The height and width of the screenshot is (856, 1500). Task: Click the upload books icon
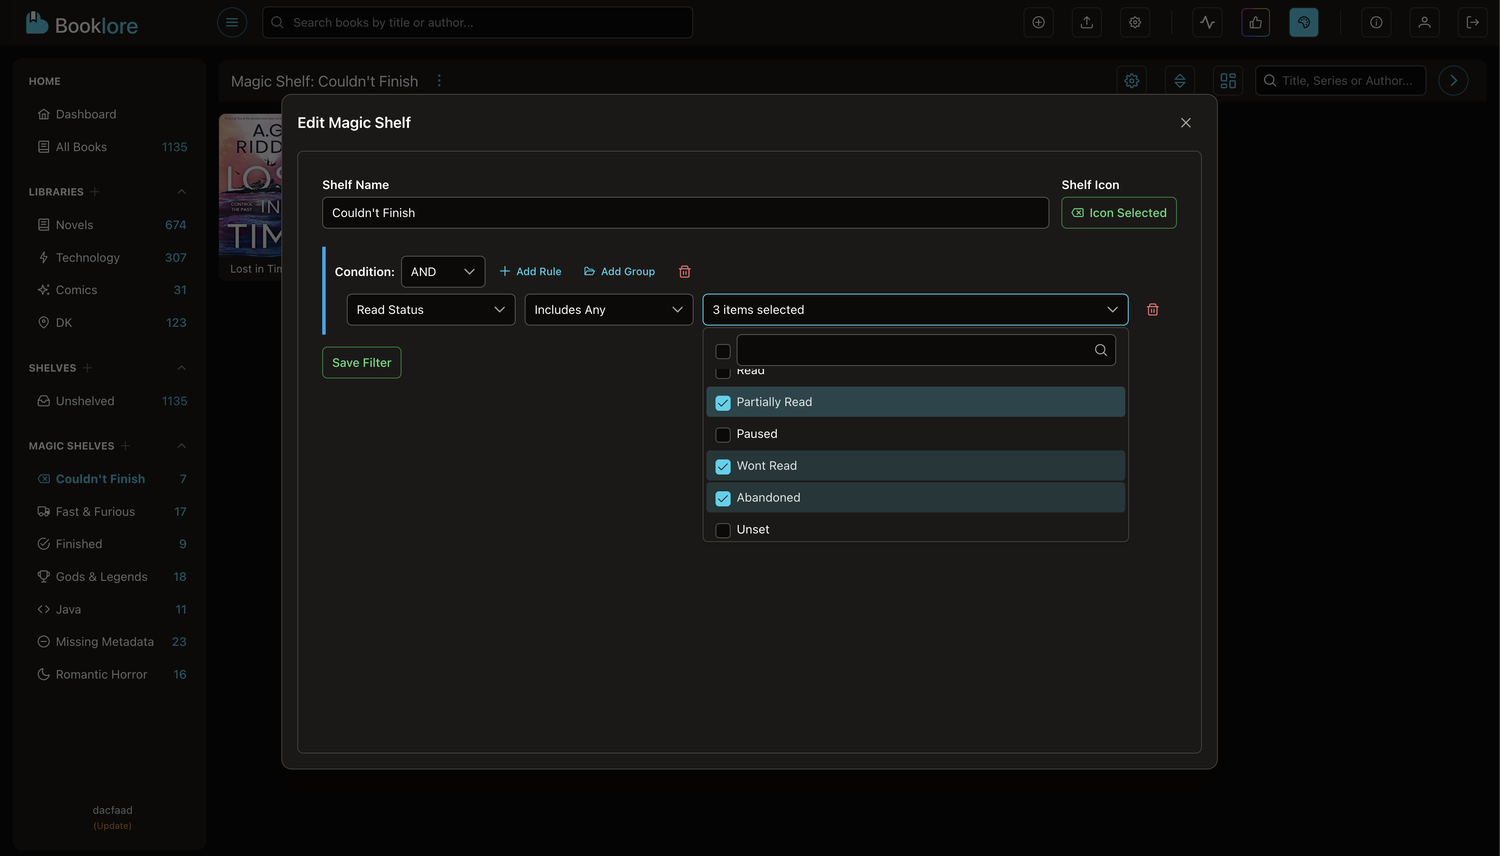tap(1087, 22)
